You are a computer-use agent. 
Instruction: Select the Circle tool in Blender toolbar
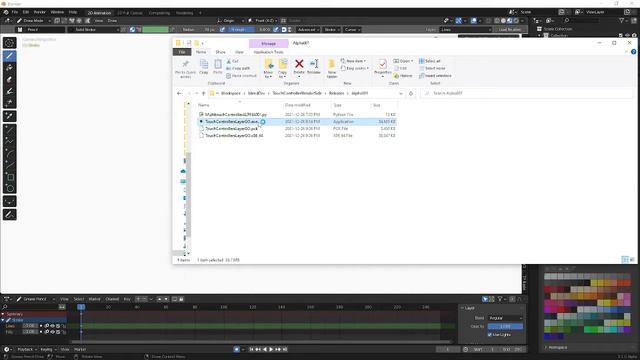tap(9, 189)
